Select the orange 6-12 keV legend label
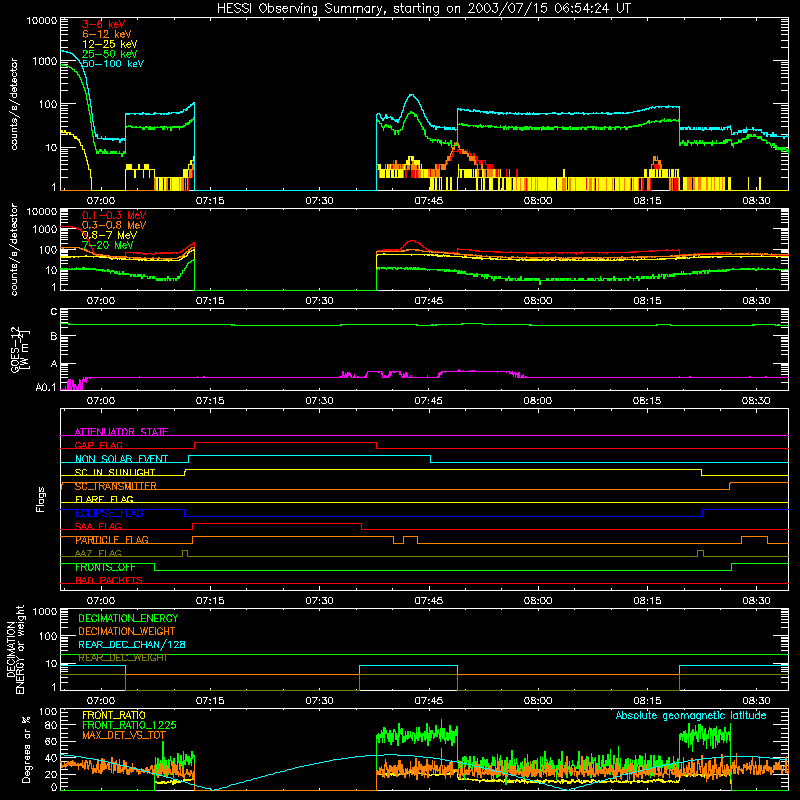 tap(106, 34)
